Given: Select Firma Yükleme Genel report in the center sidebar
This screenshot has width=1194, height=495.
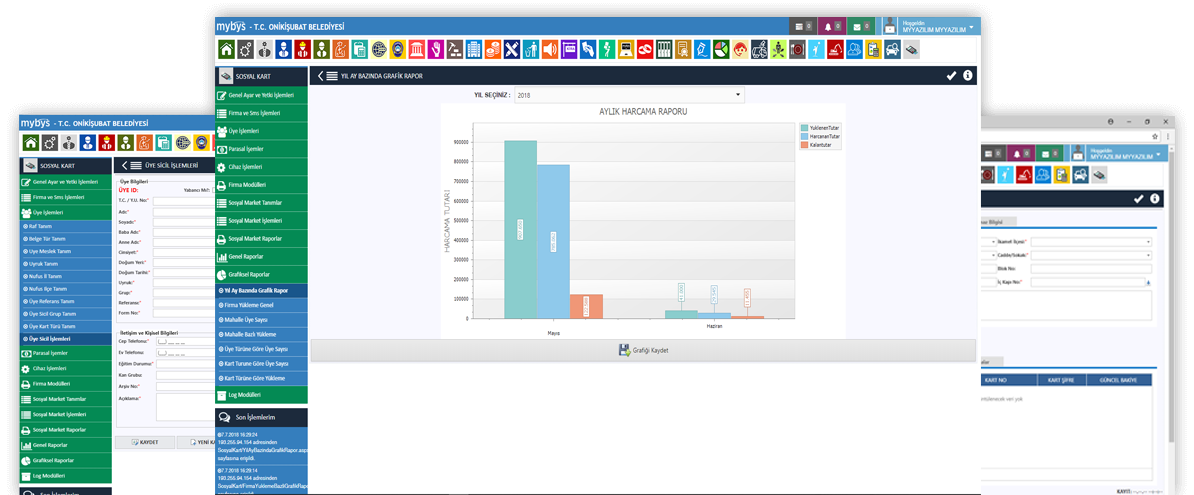Looking at the screenshot, I should point(262,305).
